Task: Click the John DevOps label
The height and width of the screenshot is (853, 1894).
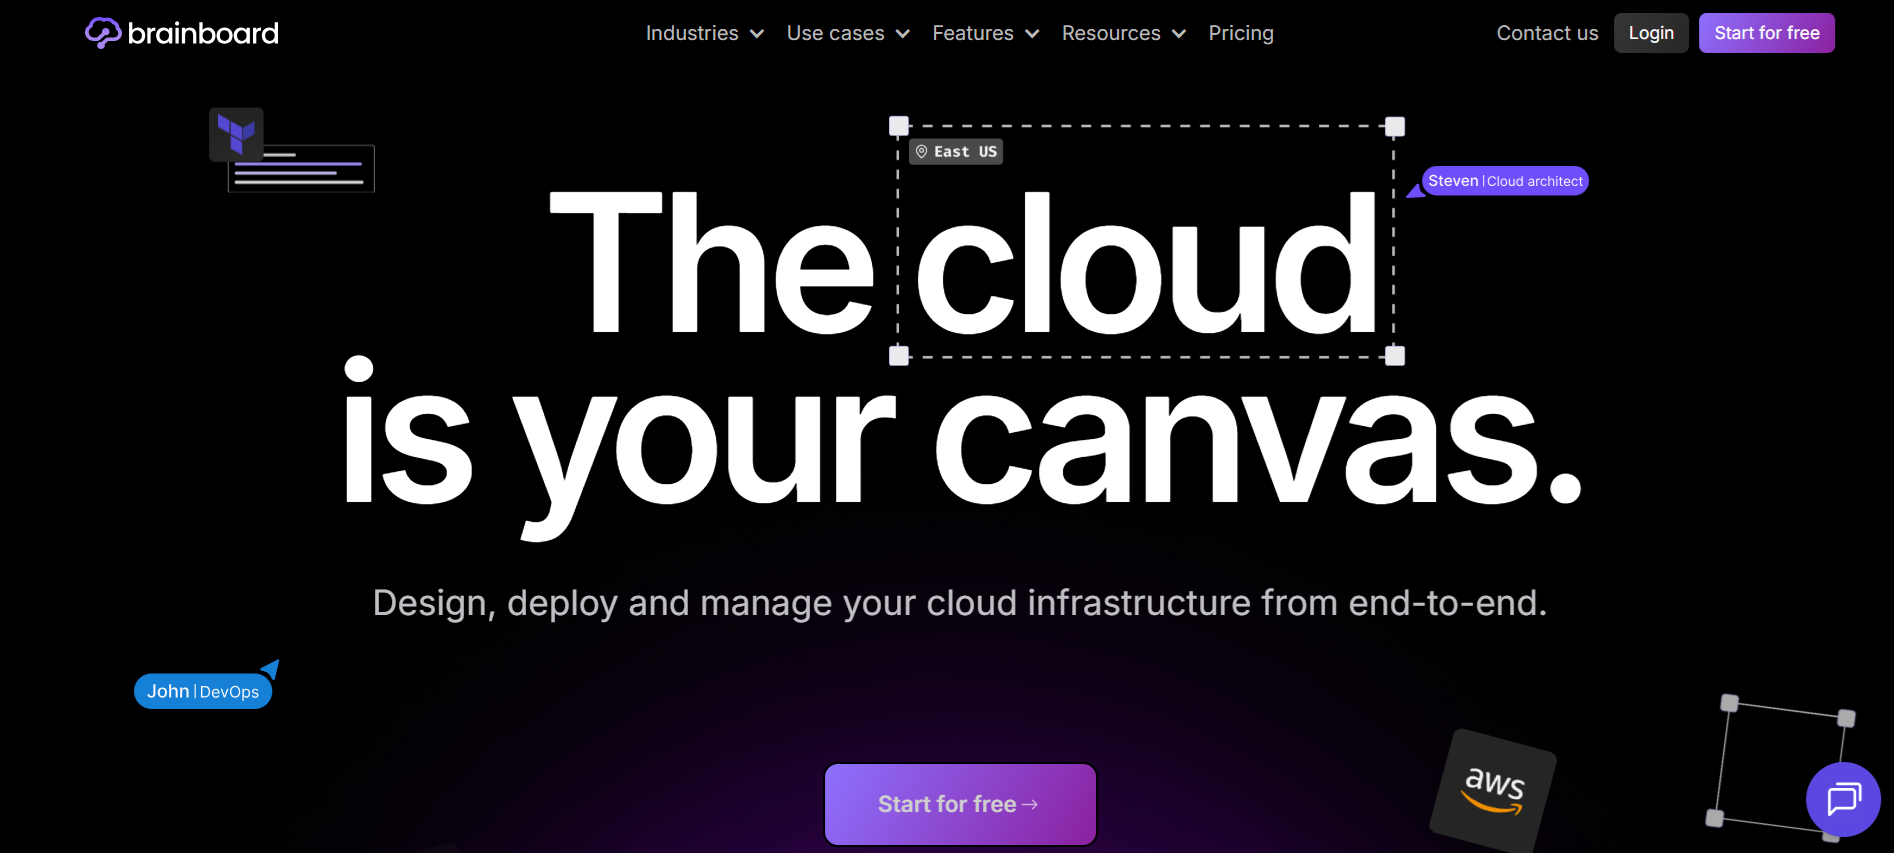Action: pyautogui.click(x=203, y=691)
